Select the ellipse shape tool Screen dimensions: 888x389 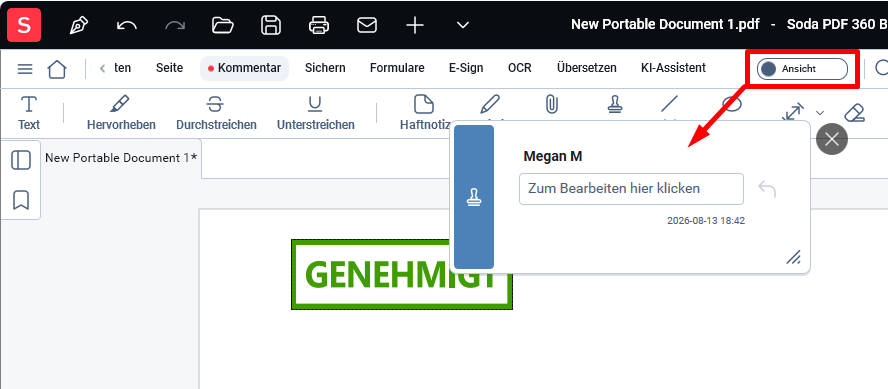pyautogui.click(x=732, y=103)
